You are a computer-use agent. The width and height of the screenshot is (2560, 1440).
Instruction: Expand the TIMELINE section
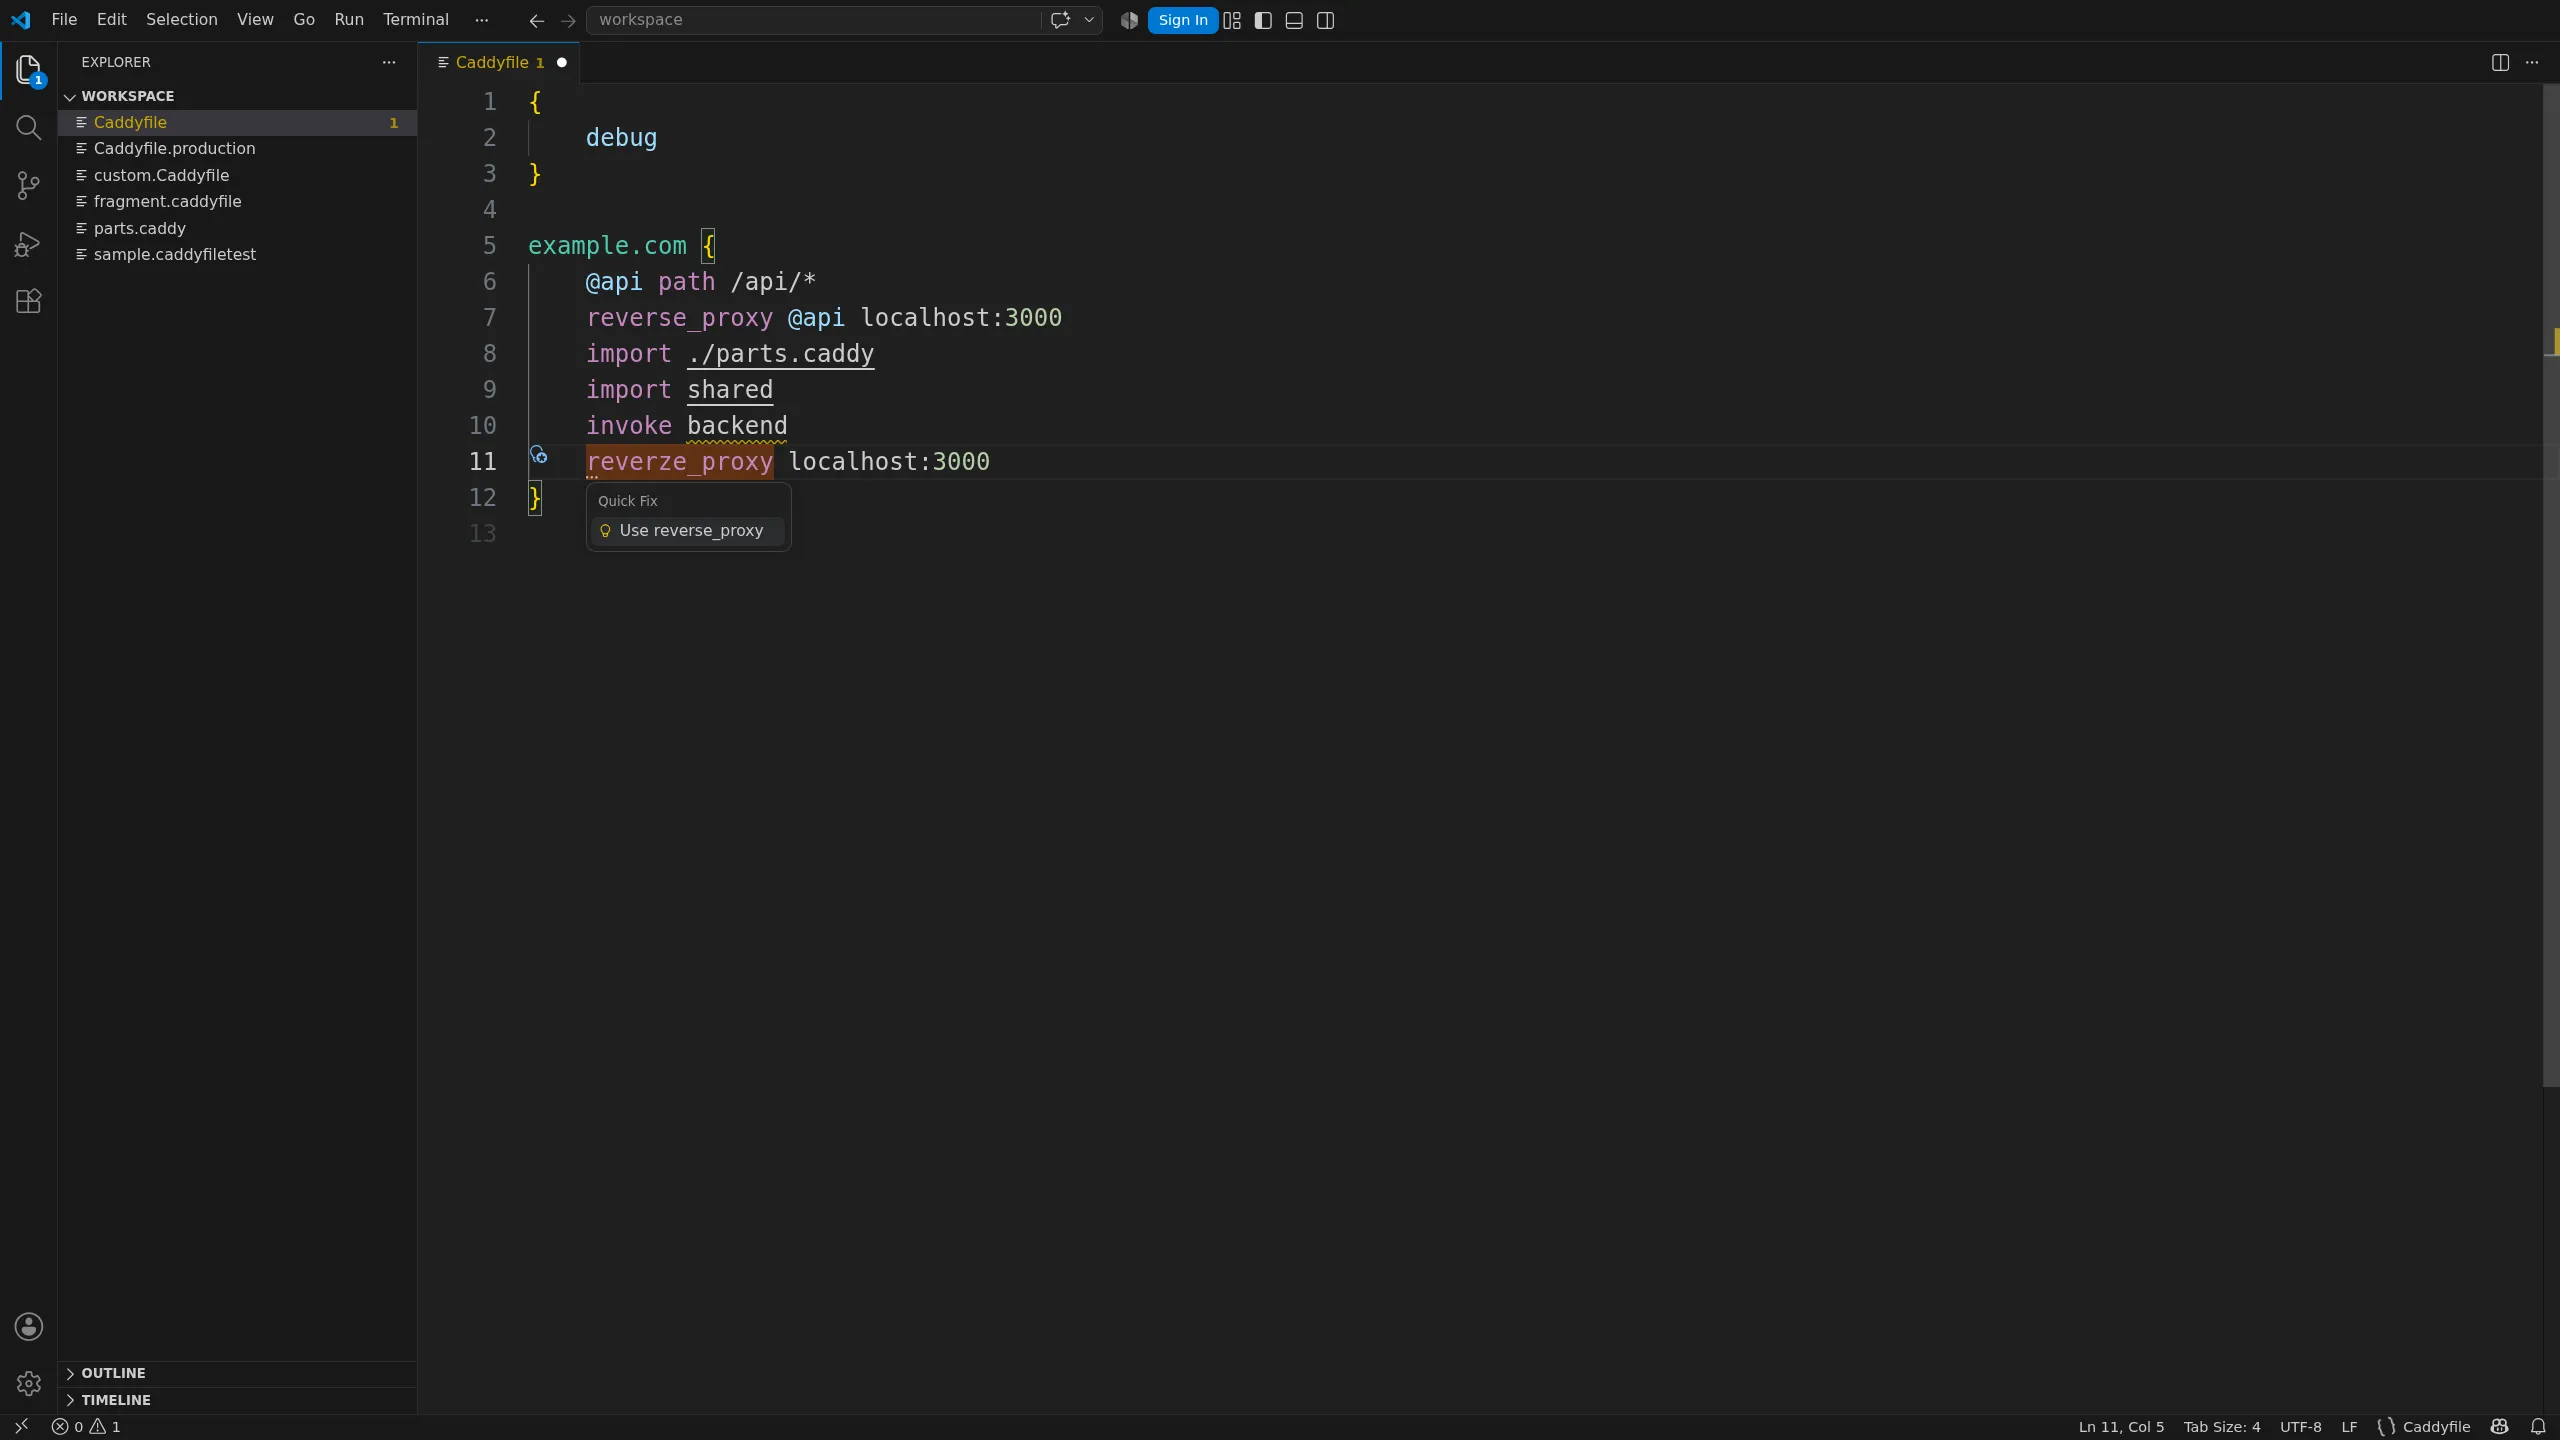237,1400
